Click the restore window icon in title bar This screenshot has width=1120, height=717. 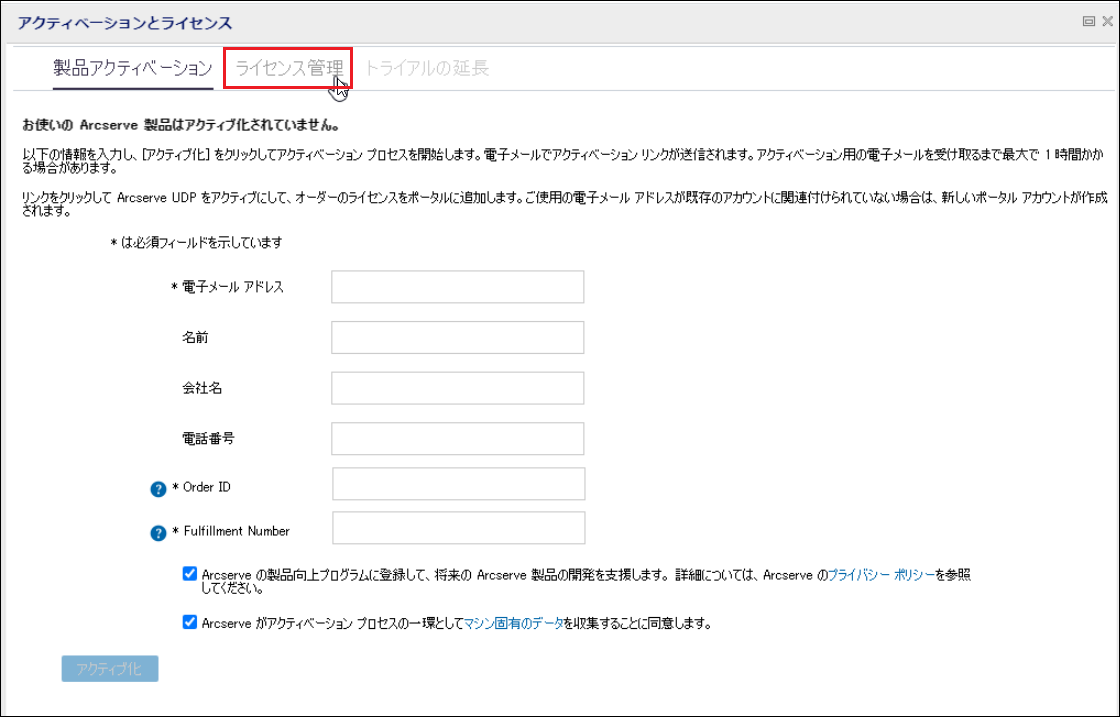[x=1088, y=22]
